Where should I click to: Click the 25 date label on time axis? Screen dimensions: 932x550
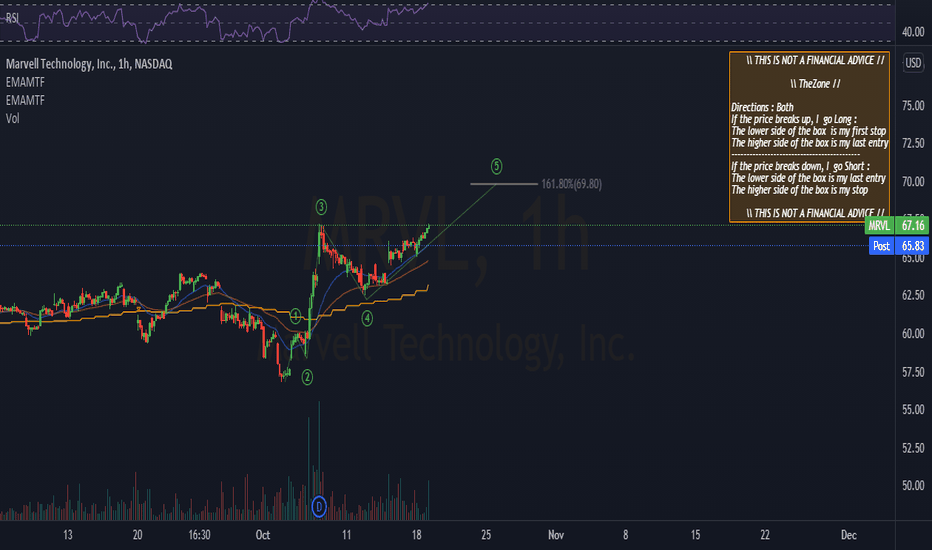[486, 535]
